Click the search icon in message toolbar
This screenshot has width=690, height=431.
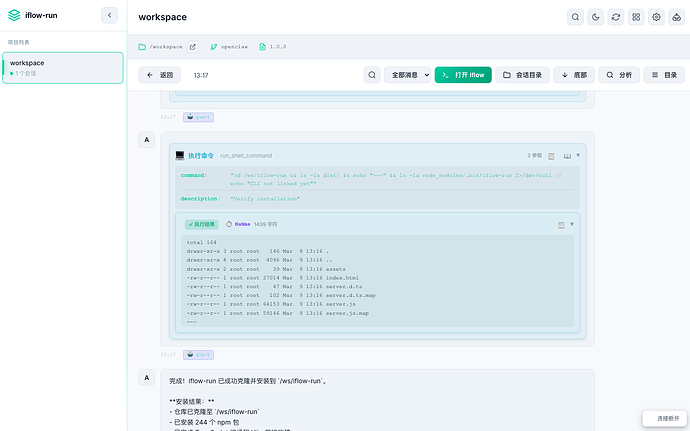pos(372,75)
